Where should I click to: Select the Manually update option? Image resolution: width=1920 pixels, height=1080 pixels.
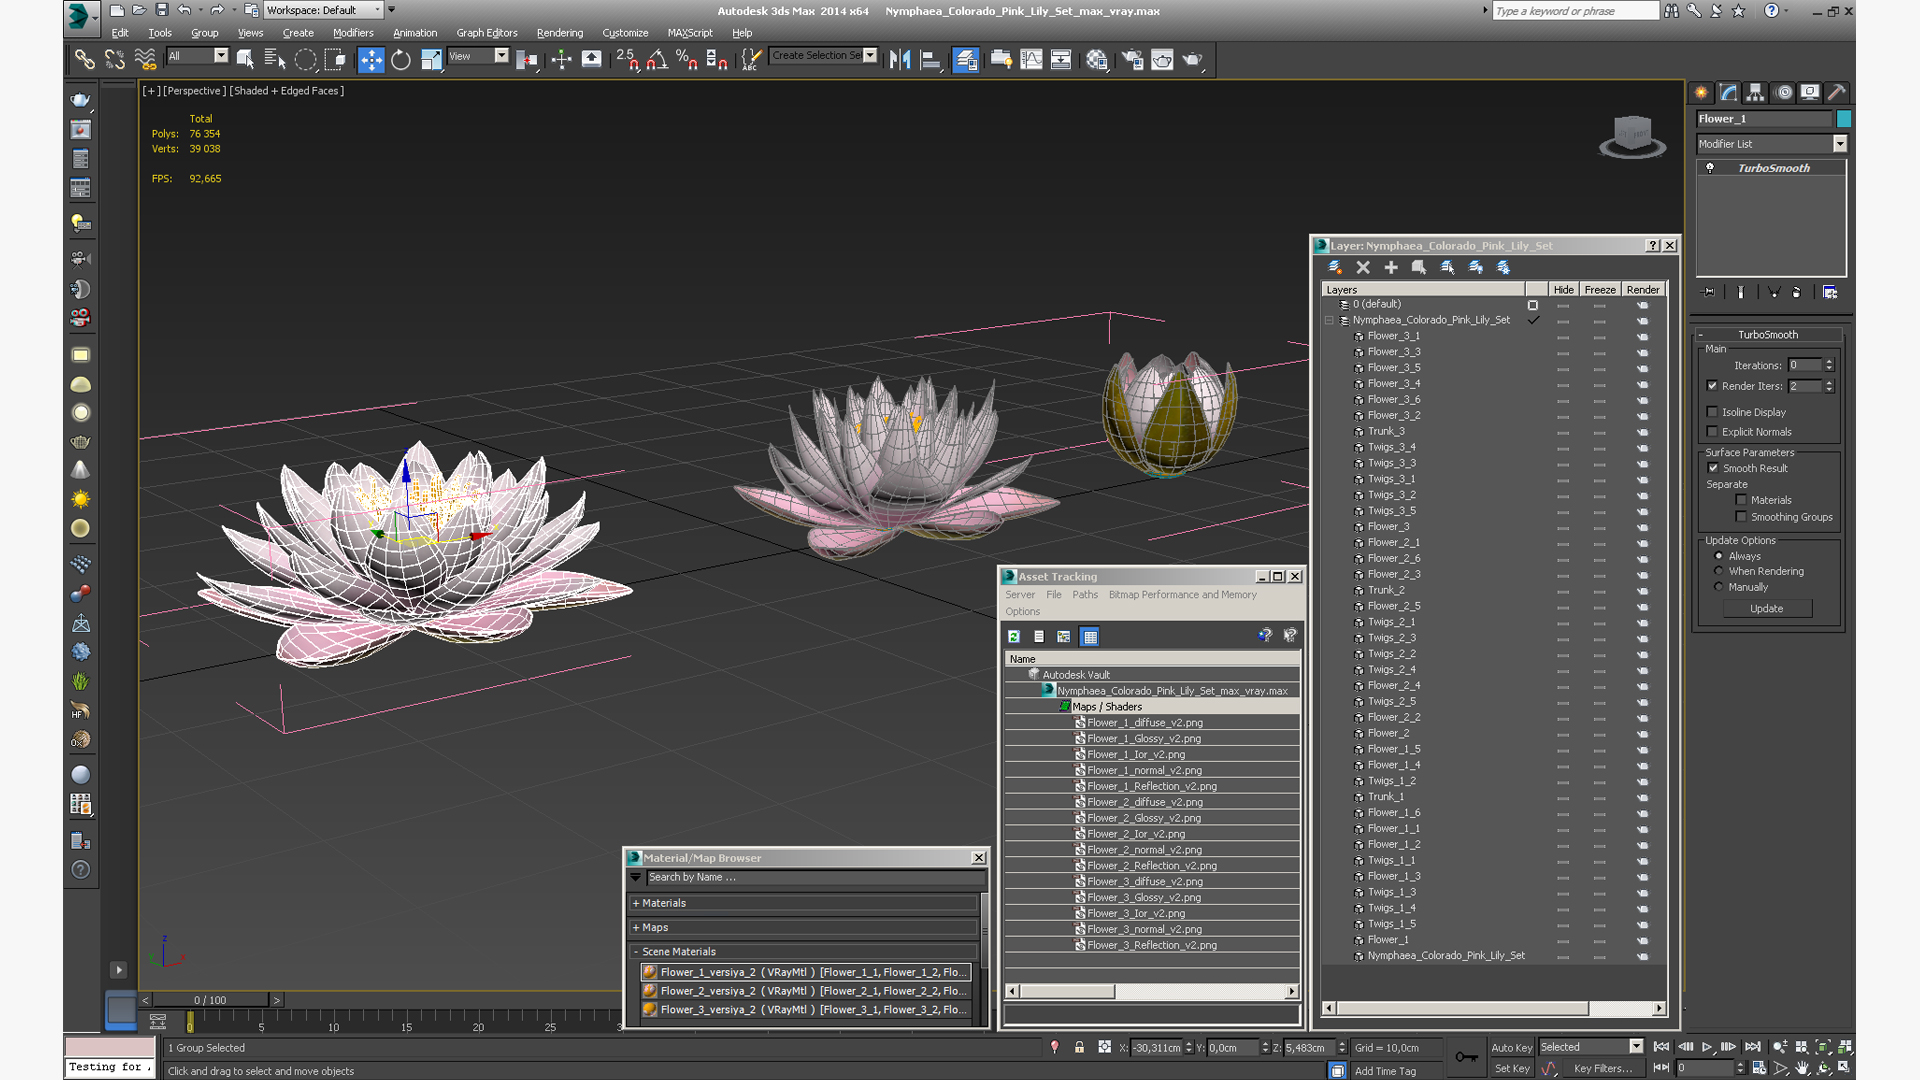point(1719,587)
